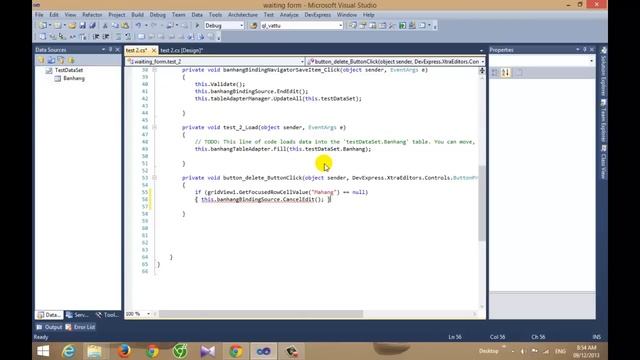Viewport: 640px width, 360px height.
Task: Click the Cut scissors toolbar icon
Action: (x=105, y=26)
